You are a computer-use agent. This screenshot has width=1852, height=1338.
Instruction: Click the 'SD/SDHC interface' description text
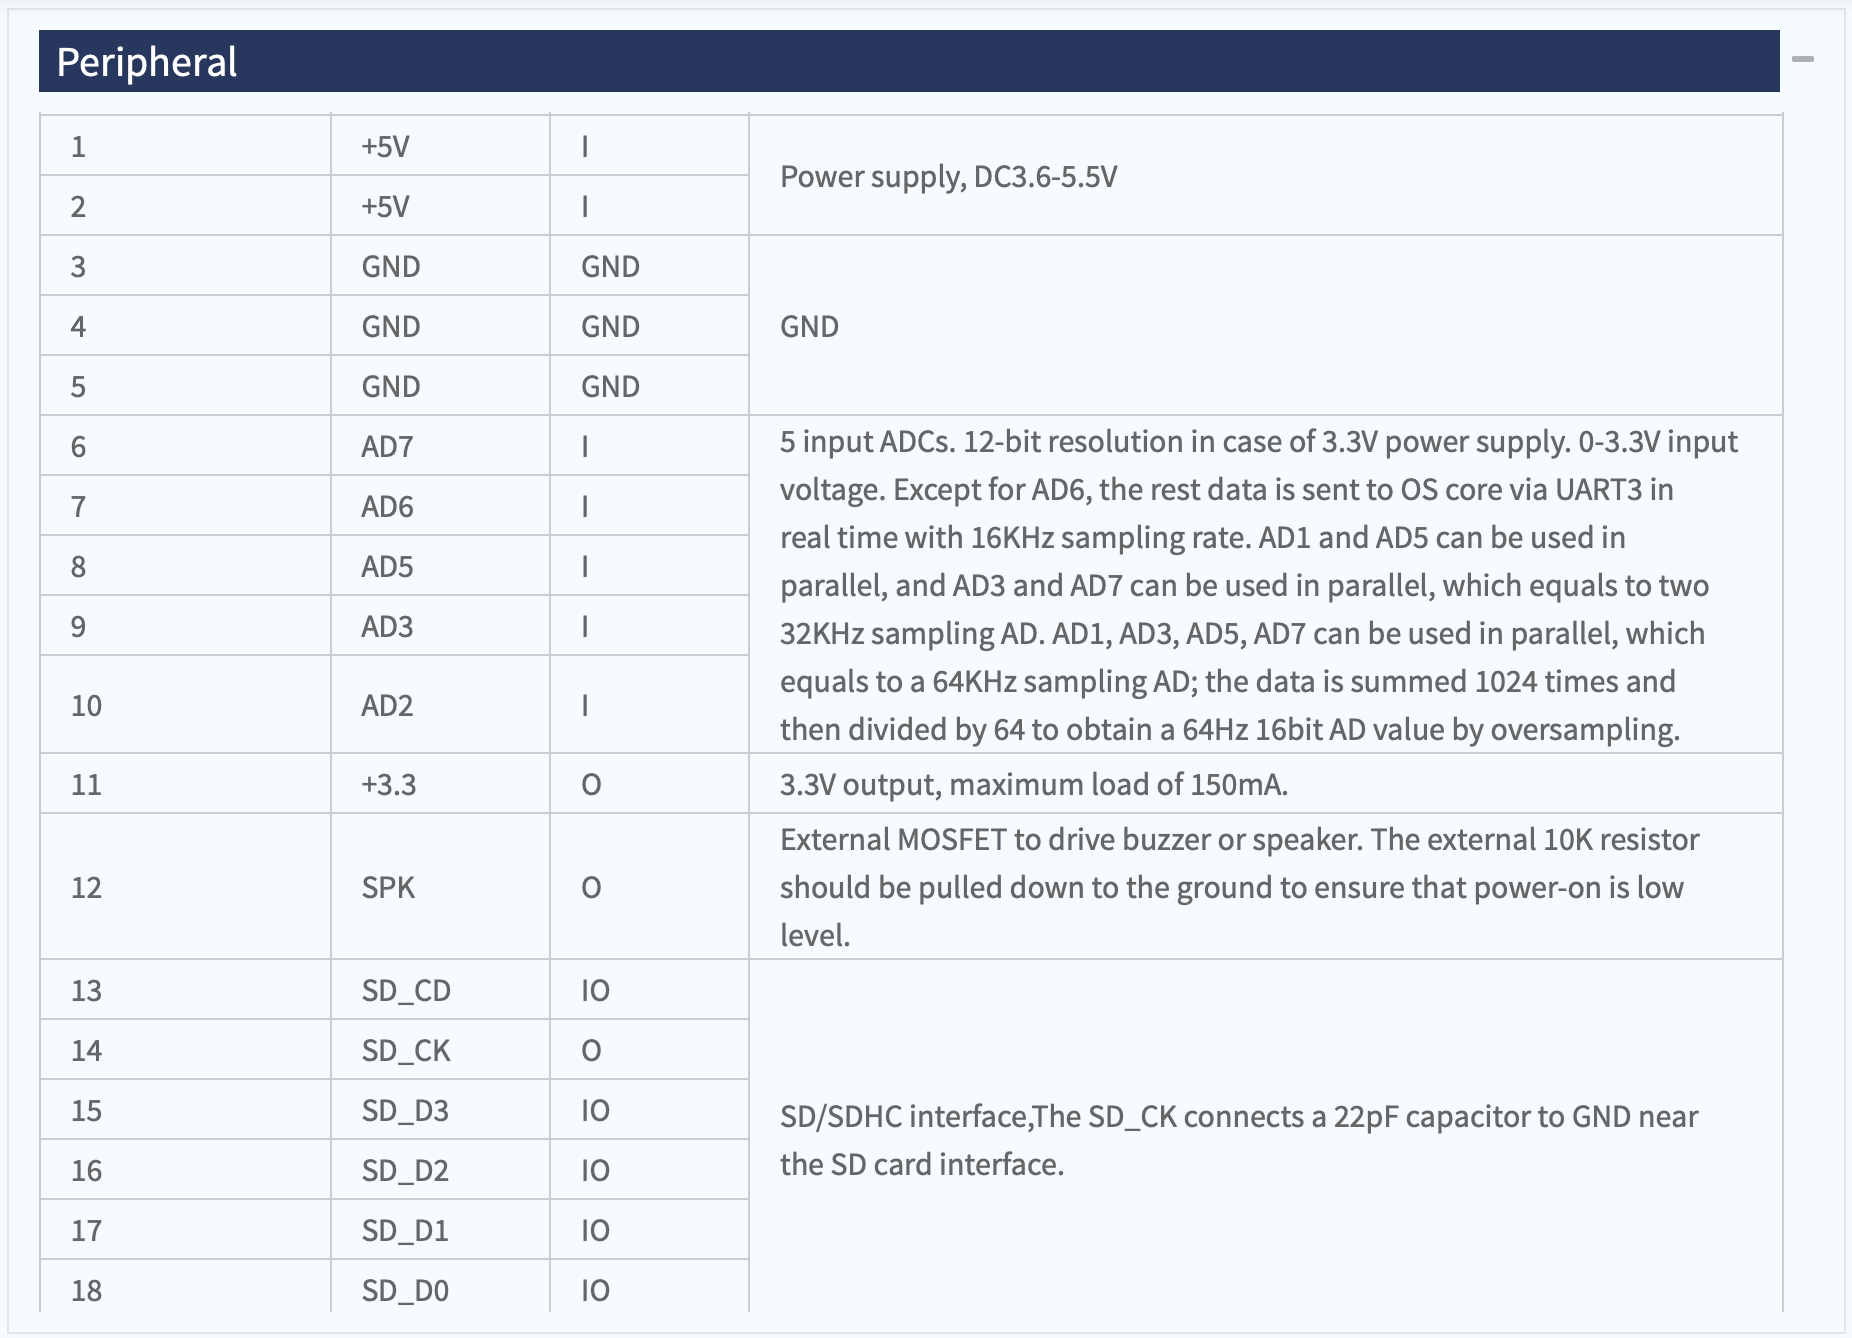click(x=1239, y=1140)
